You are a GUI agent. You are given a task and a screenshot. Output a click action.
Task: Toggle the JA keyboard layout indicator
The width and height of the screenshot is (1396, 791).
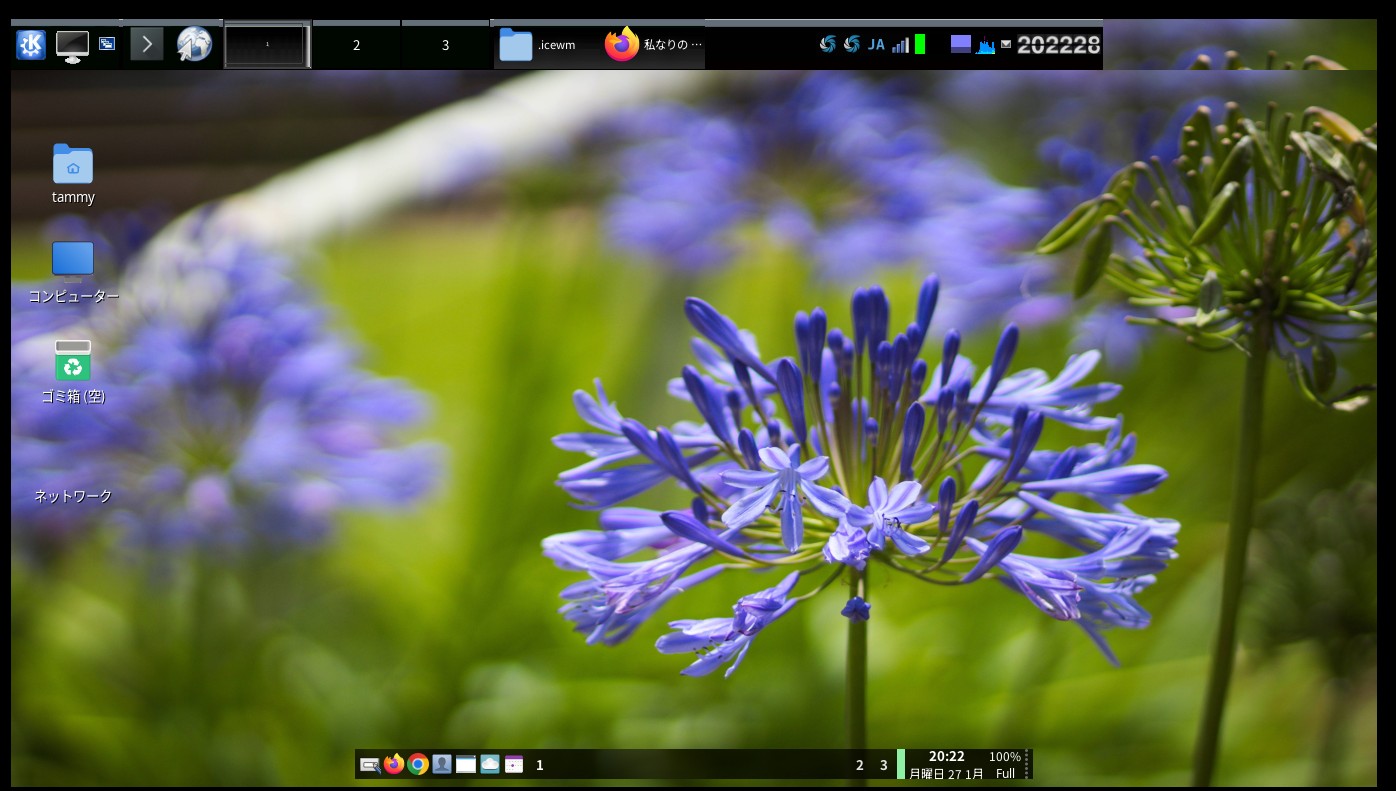pyautogui.click(x=876, y=44)
